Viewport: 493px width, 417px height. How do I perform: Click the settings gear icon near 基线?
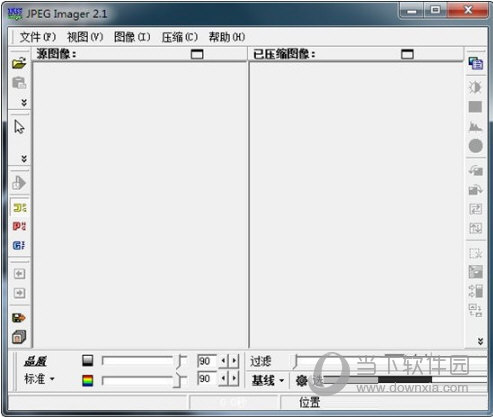(x=302, y=380)
